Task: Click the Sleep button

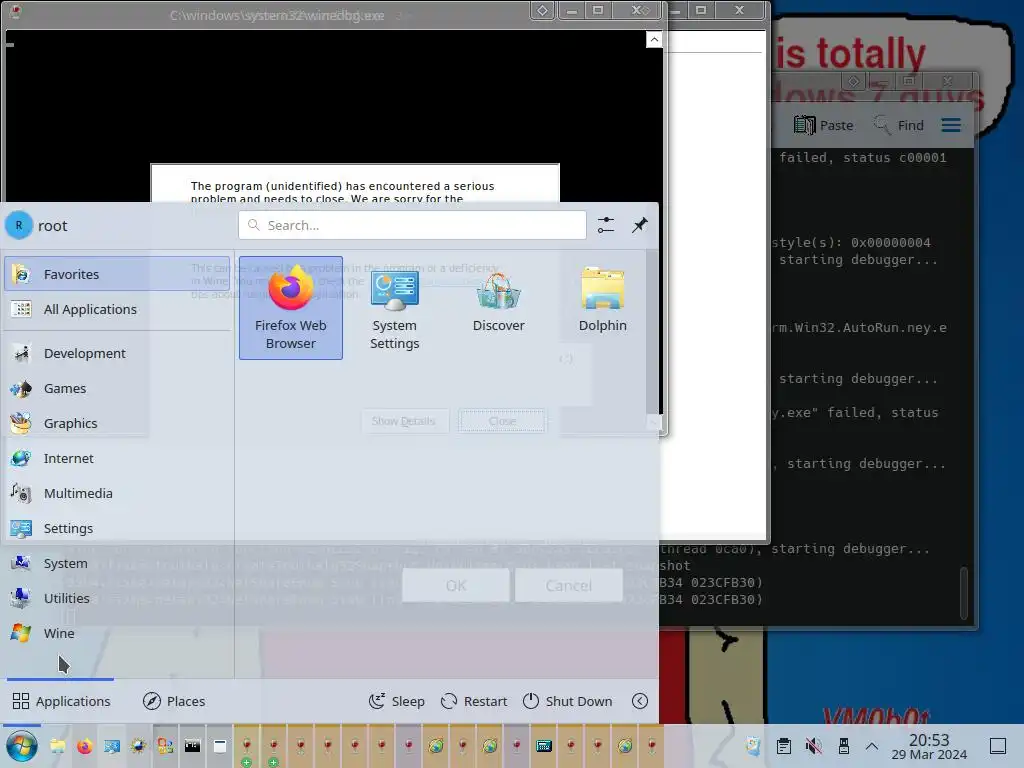Action: click(396, 701)
